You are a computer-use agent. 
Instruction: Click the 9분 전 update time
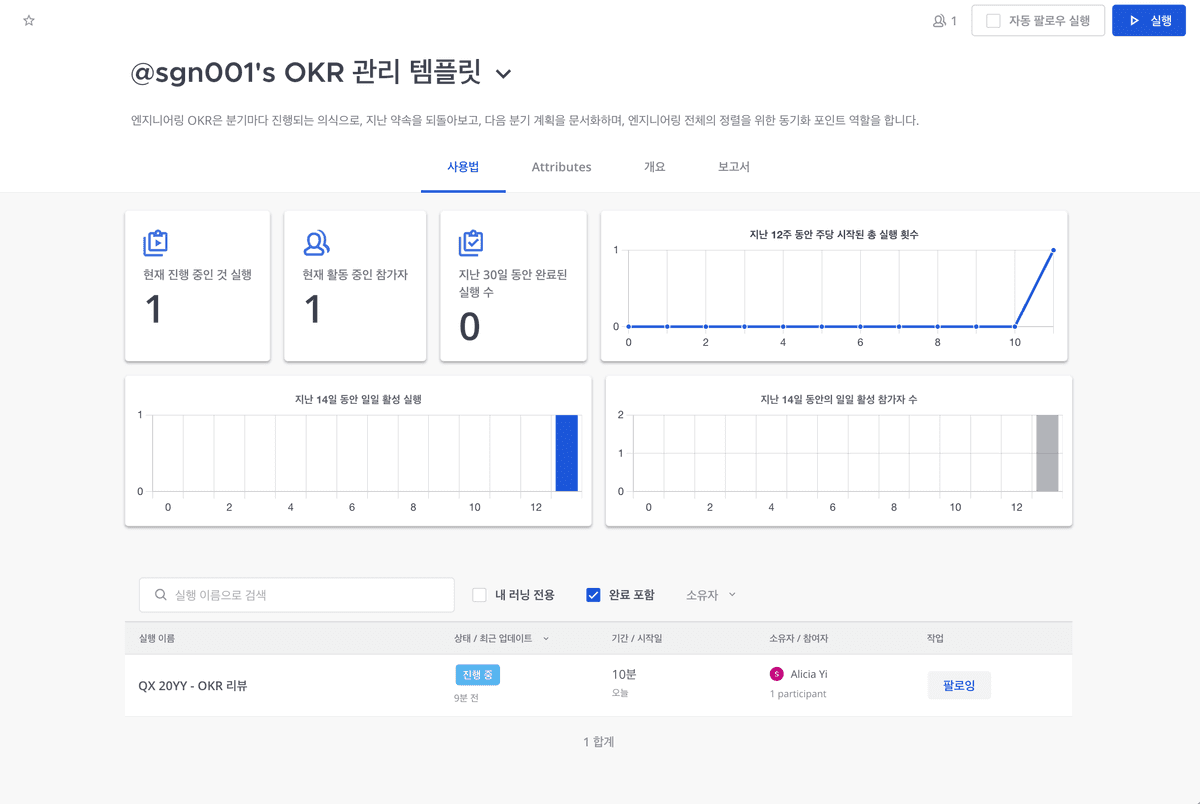(x=466, y=698)
